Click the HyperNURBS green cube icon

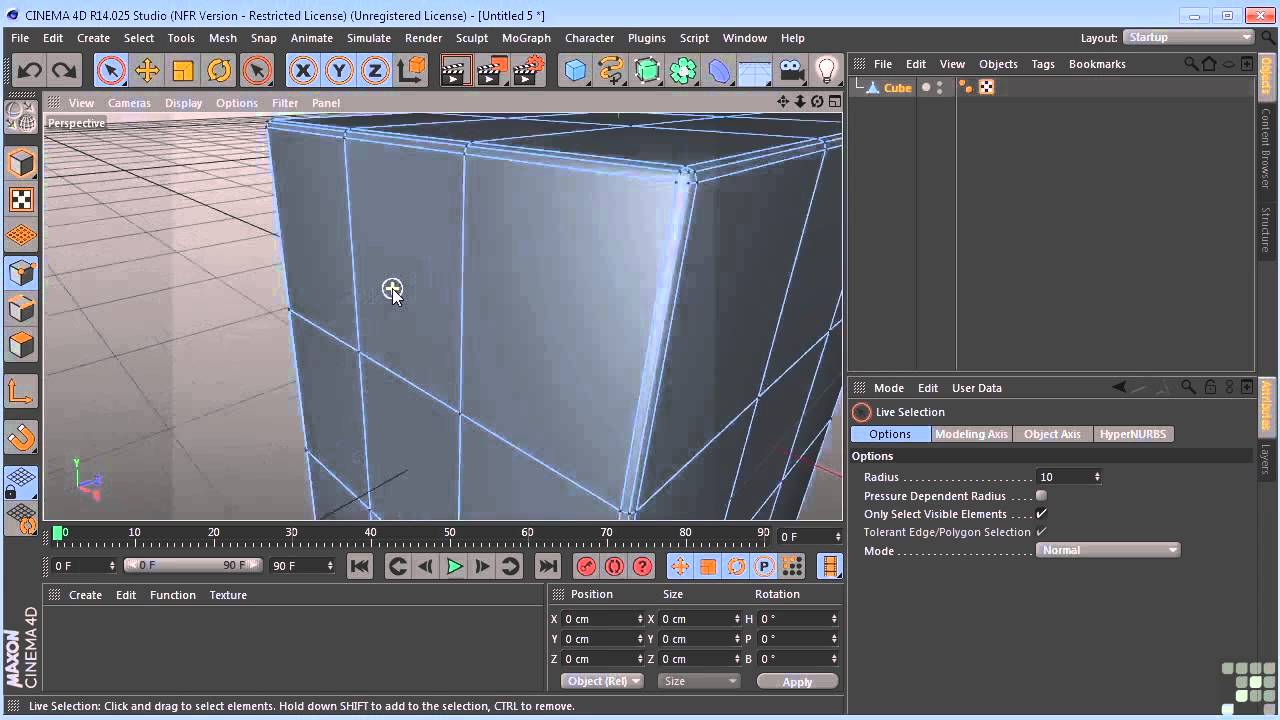648,70
